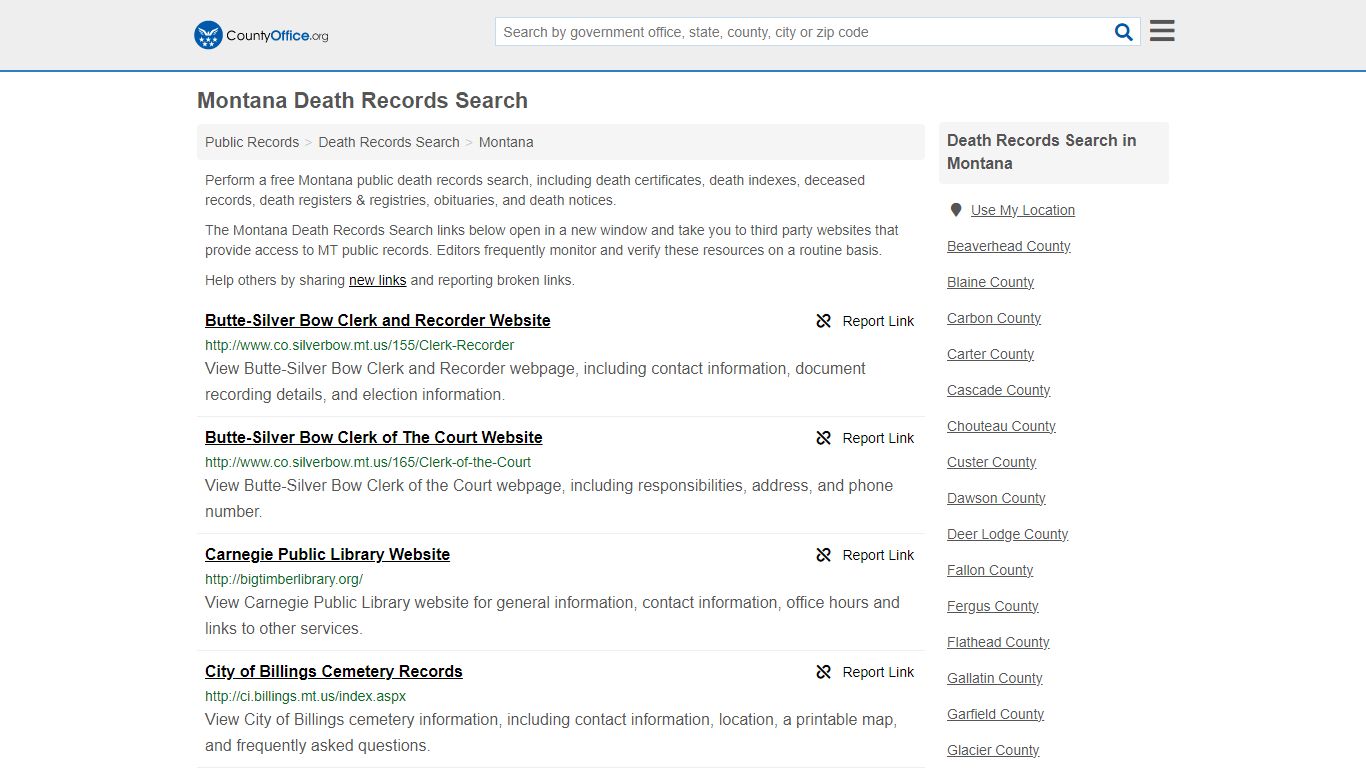
Task: Click broken-link icon for Clerk and Recorder
Action: 824,321
